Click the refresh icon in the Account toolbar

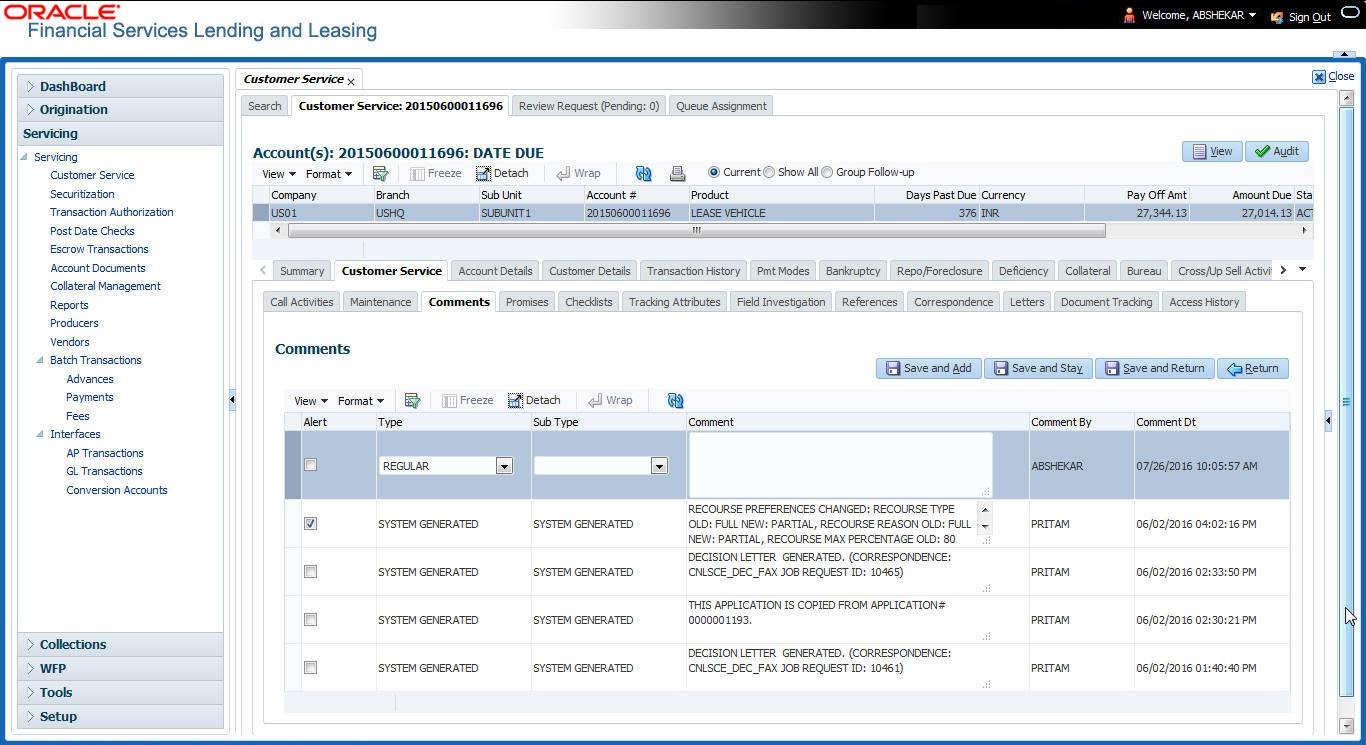point(643,173)
